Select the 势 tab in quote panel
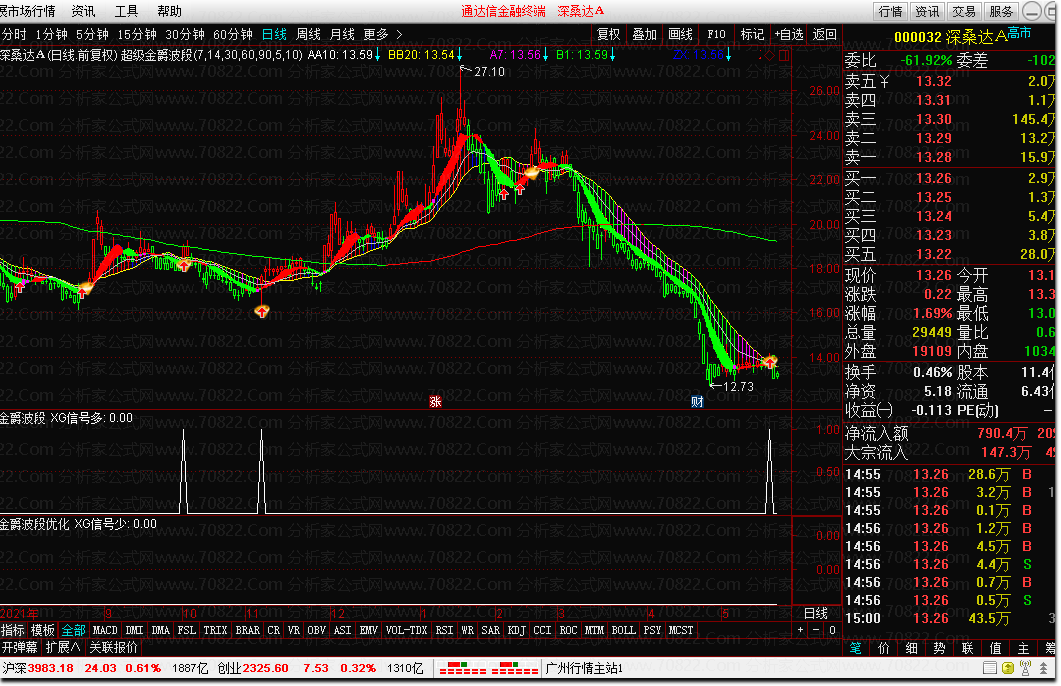 pos(939,648)
